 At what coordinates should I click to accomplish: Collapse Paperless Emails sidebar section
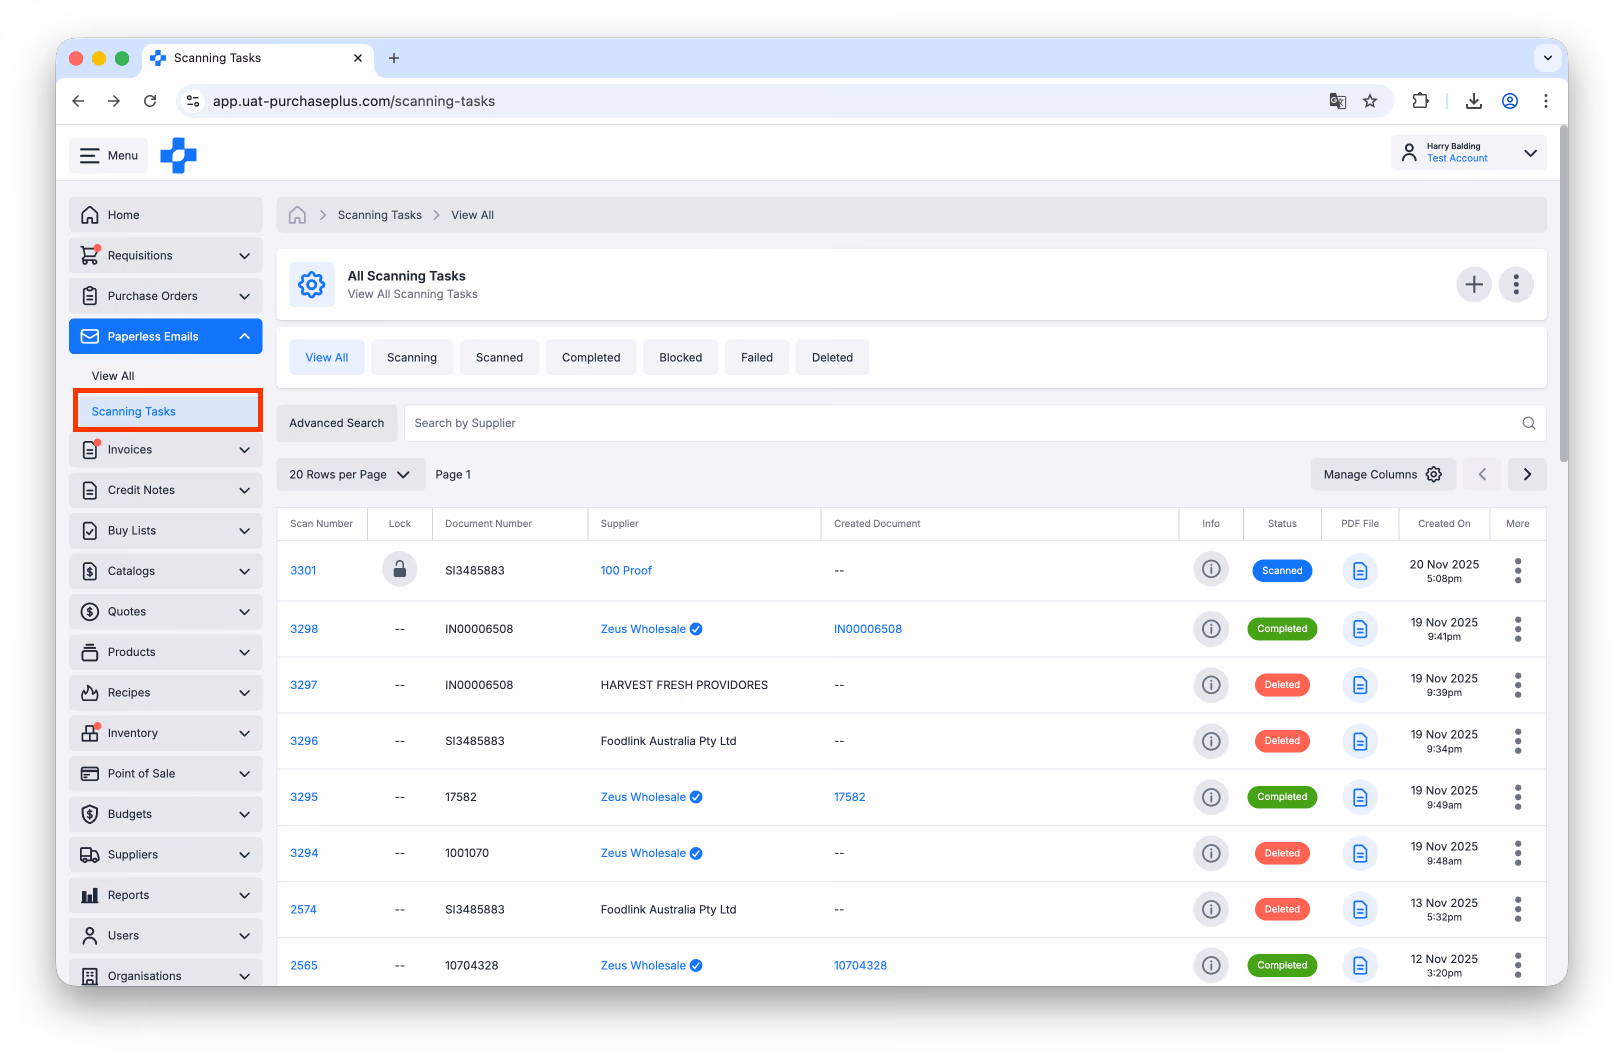tap(166, 337)
